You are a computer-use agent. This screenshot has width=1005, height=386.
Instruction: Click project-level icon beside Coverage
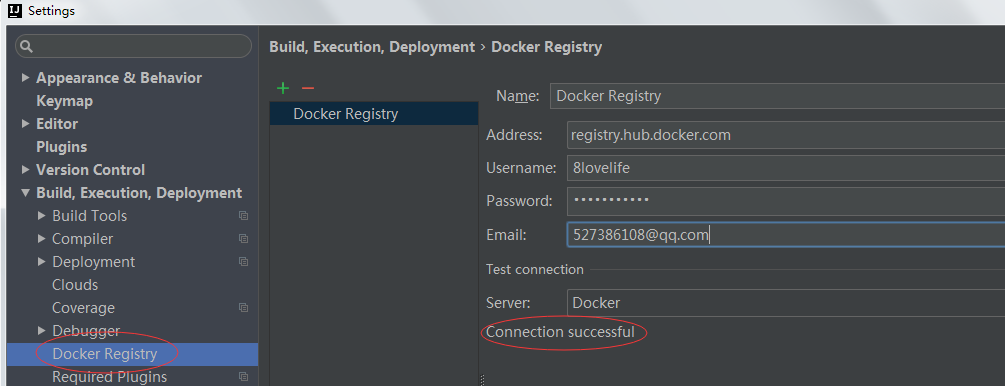[x=244, y=308]
